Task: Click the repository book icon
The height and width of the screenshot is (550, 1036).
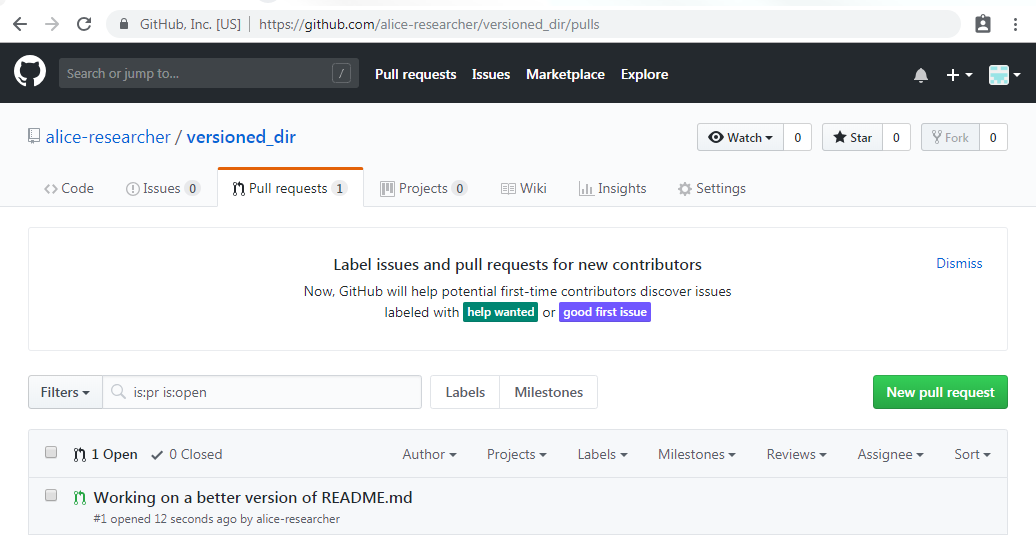Action: click(34, 136)
